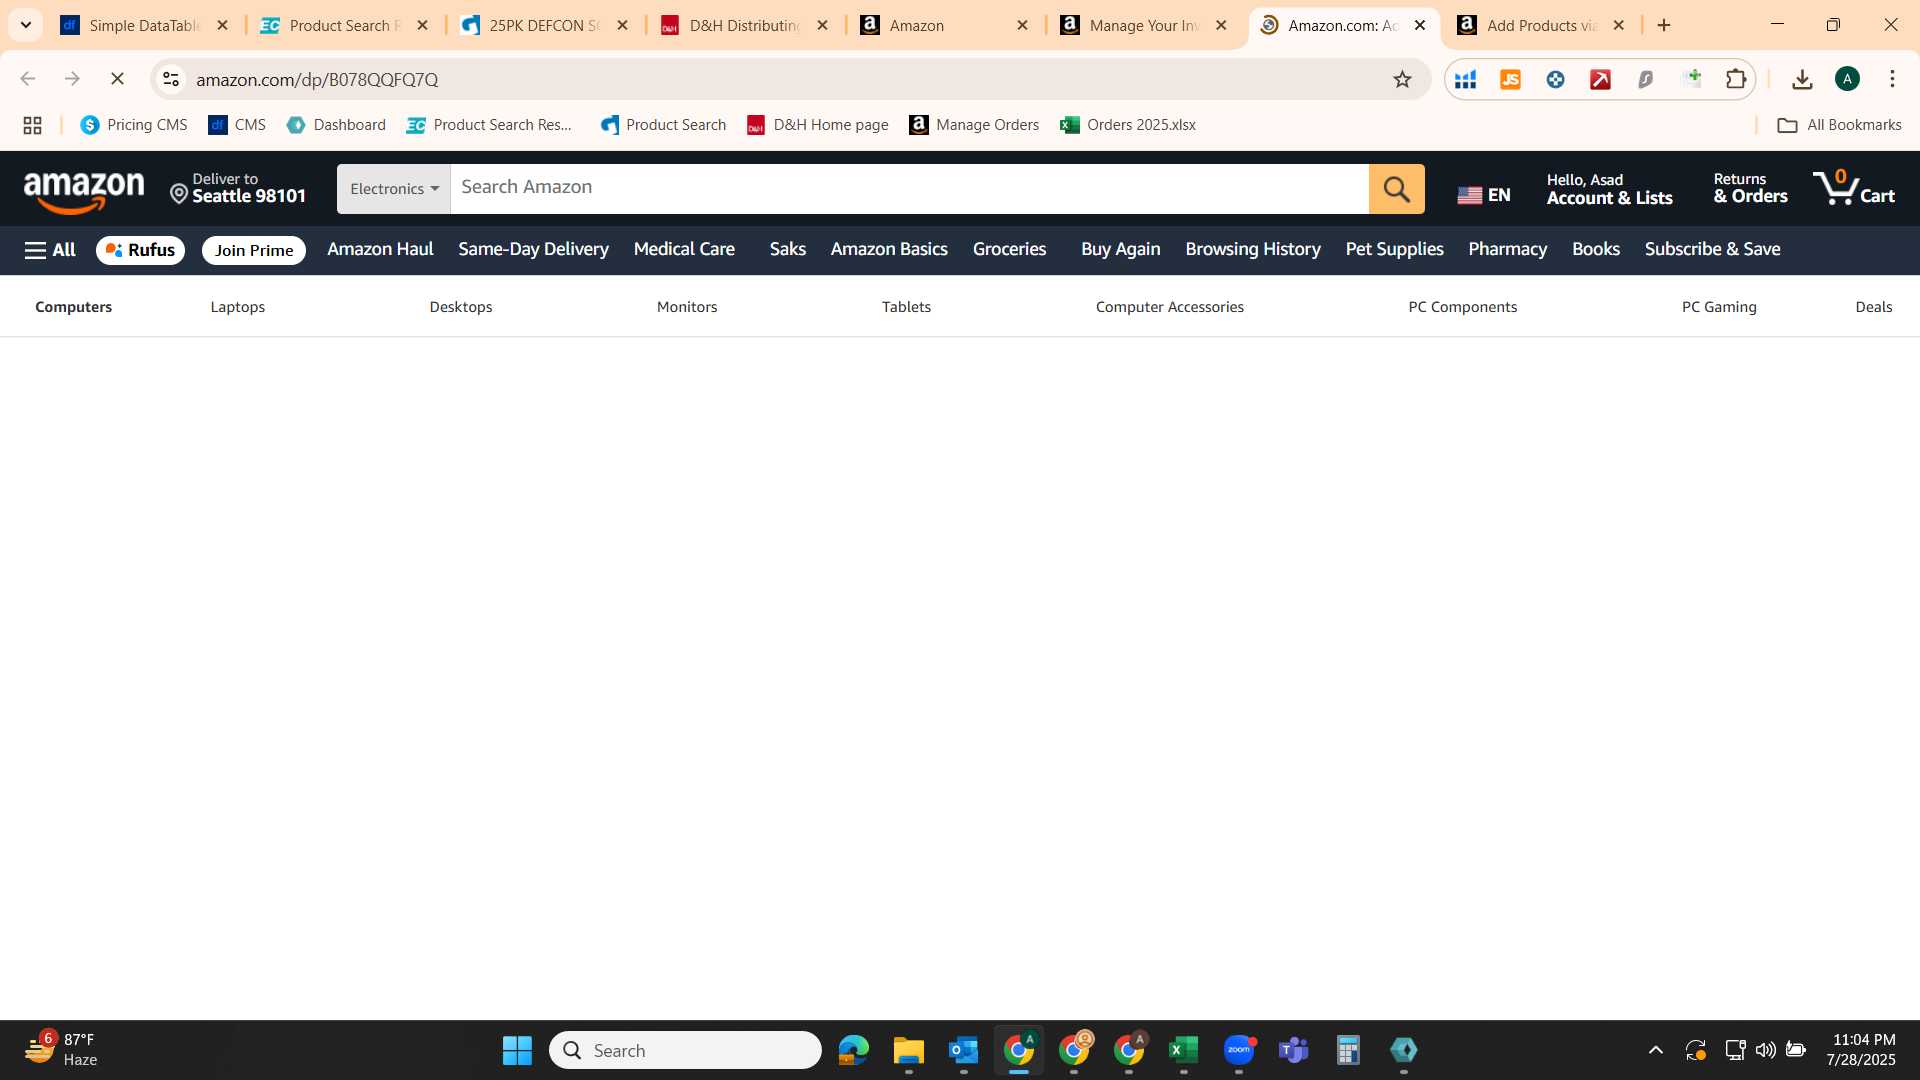Open Pet Supplies link
The height and width of the screenshot is (1080, 1920).
click(x=1394, y=249)
